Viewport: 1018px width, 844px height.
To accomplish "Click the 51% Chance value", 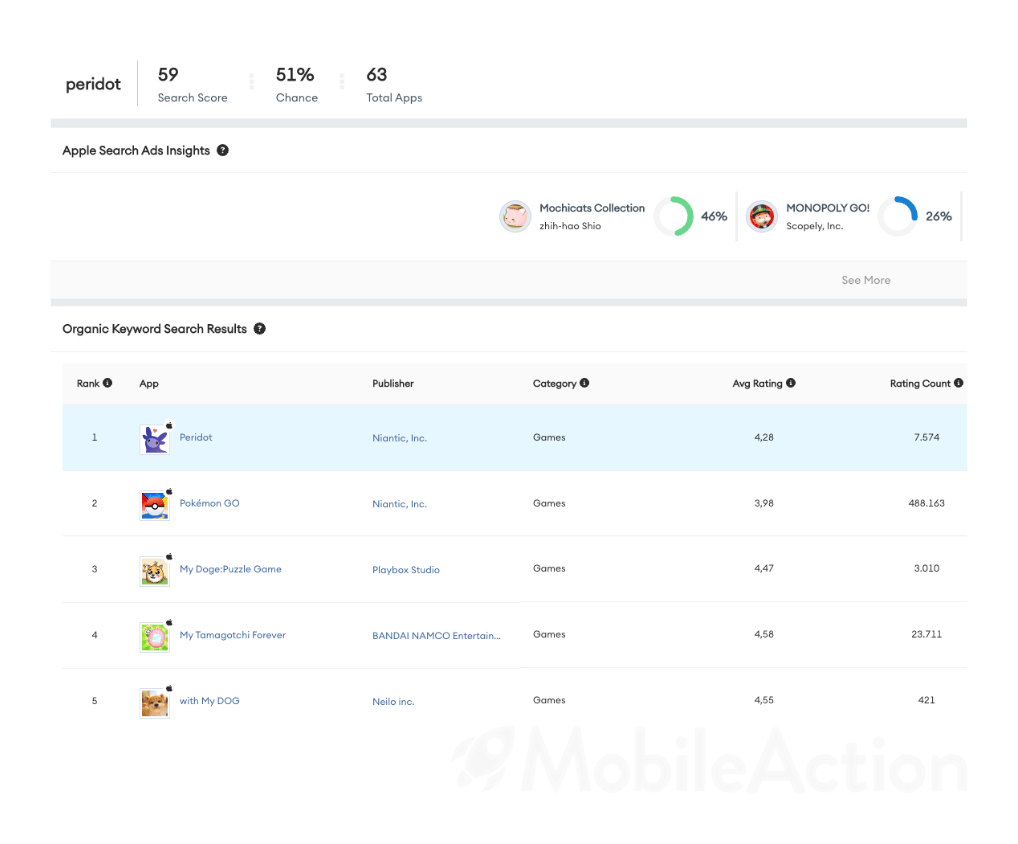I will click(295, 75).
